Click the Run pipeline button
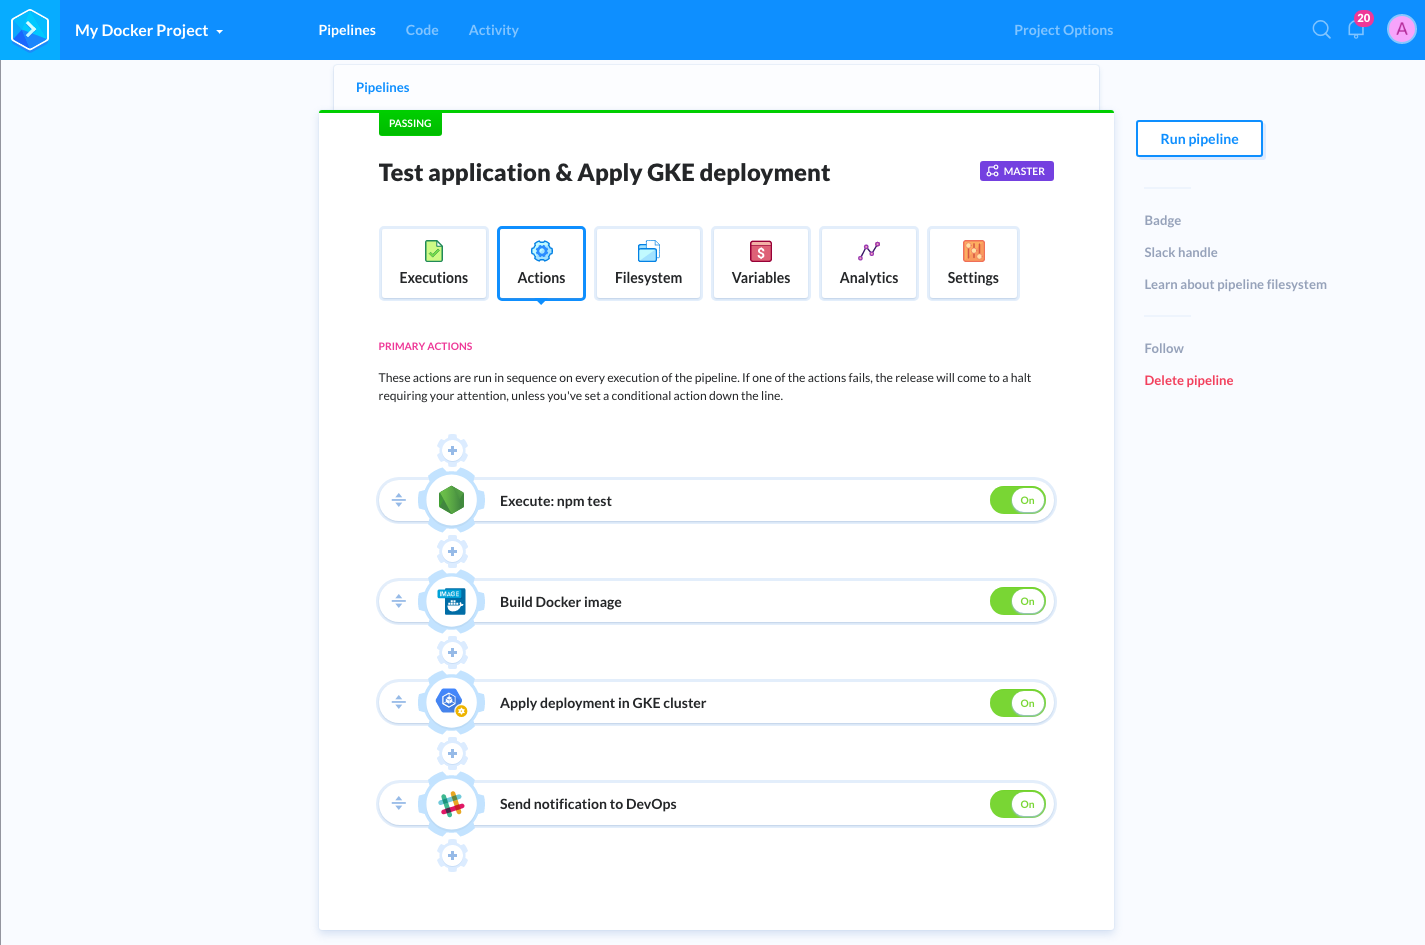Screen dimensions: 1425x945 pos(1199,139)
